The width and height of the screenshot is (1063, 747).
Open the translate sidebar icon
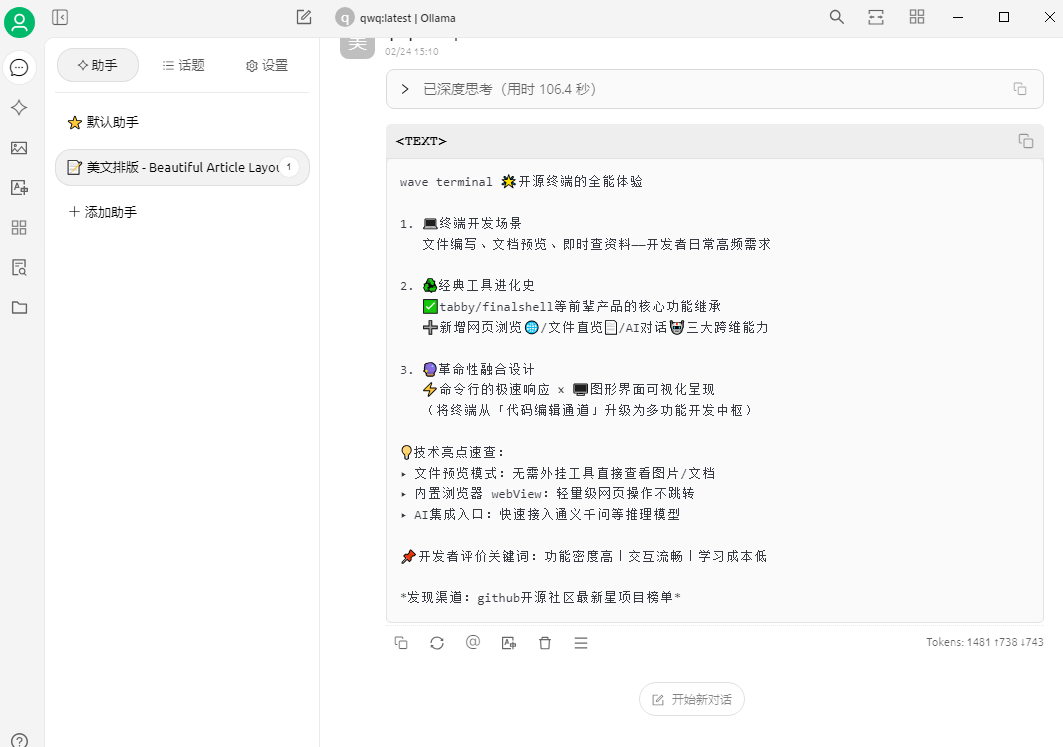tap(19, 188)
